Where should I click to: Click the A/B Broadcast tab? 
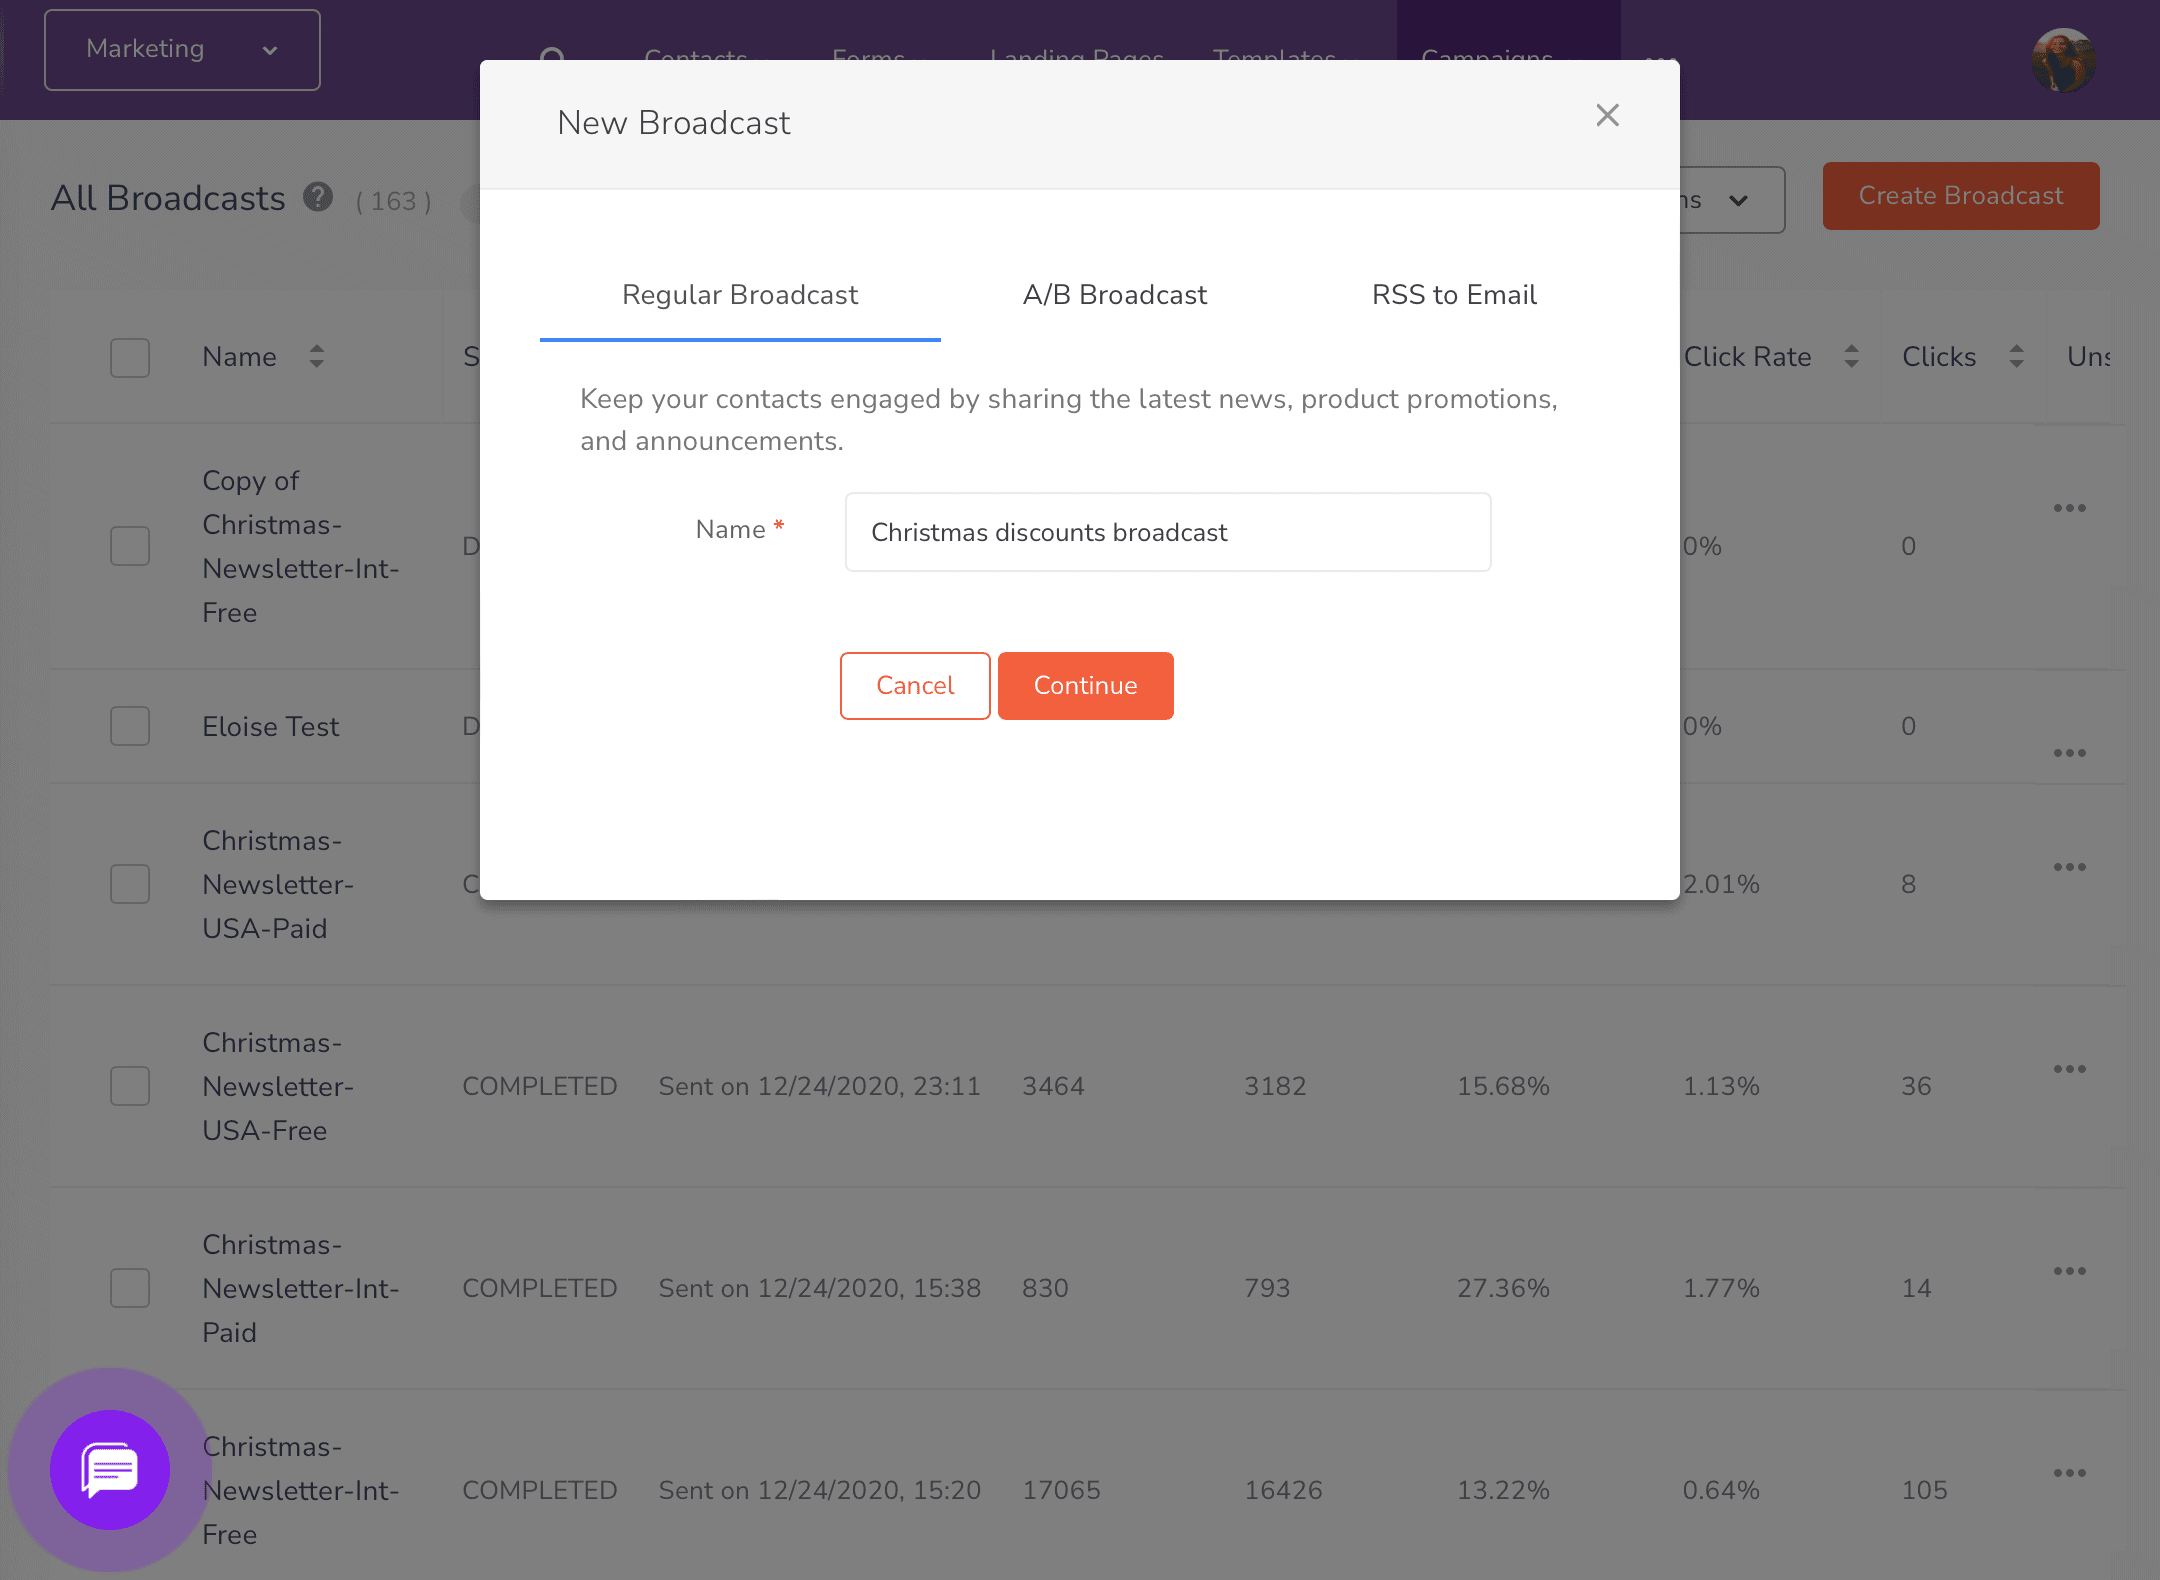coord(1115,295)
